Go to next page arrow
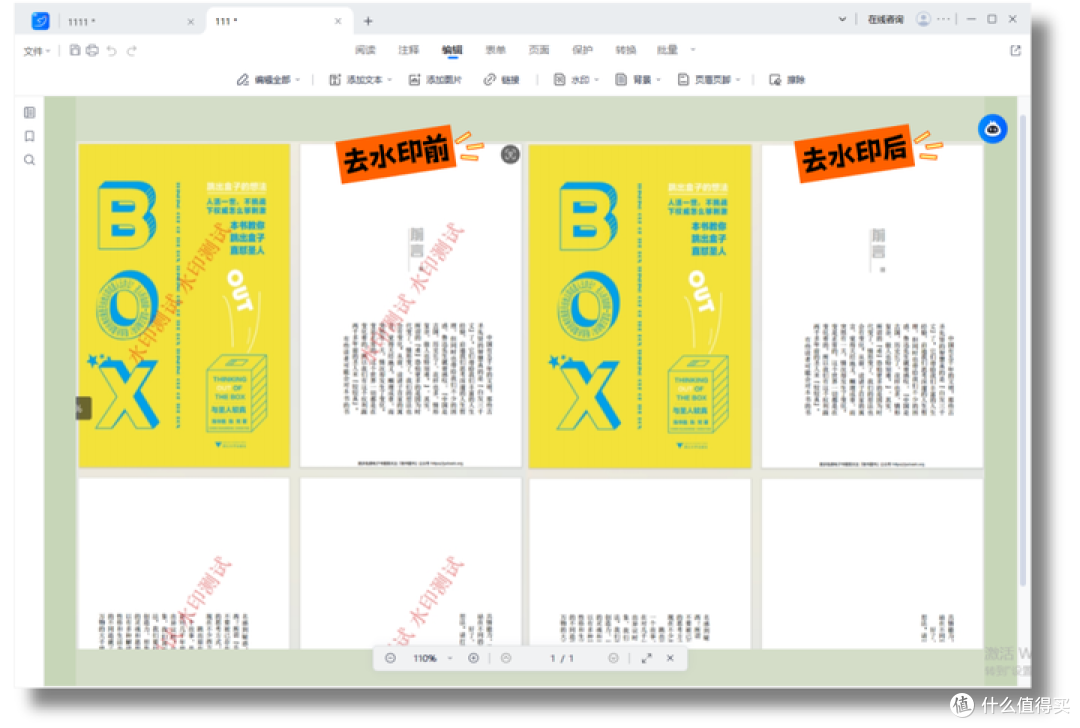 [x=613, y=658]
